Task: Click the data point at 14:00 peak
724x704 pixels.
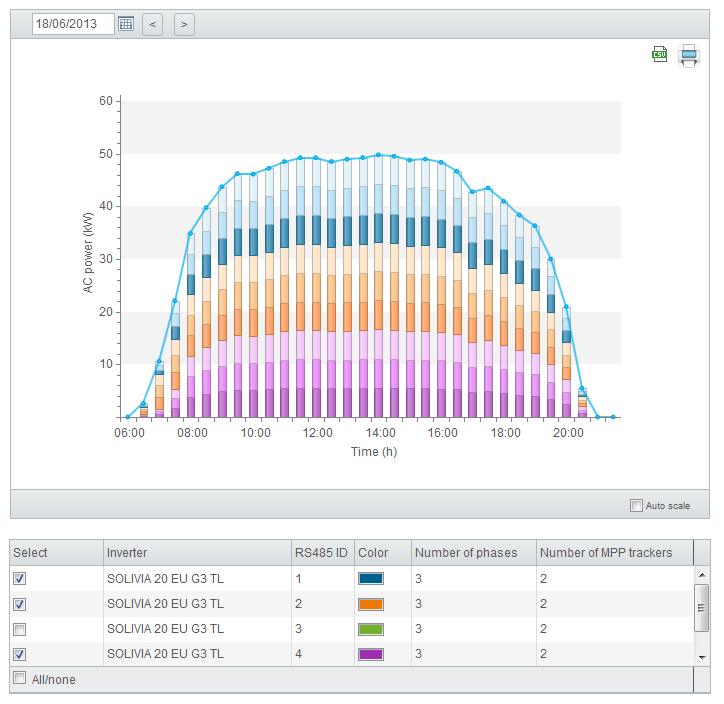Action: click(378, 155)
